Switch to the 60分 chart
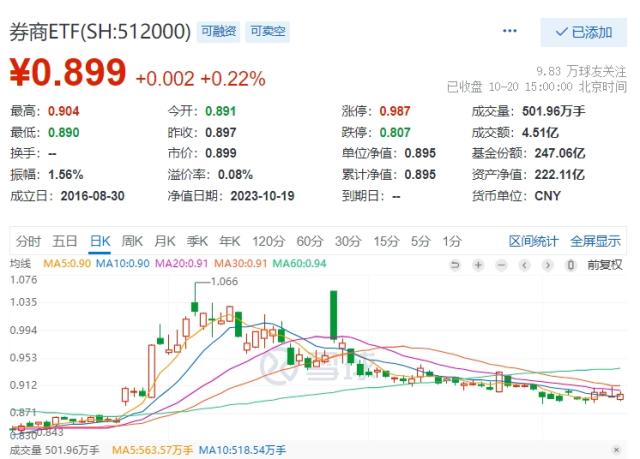The height and width of the screenshot is (459, 640). pyautogui.click(x=310, y=241)
